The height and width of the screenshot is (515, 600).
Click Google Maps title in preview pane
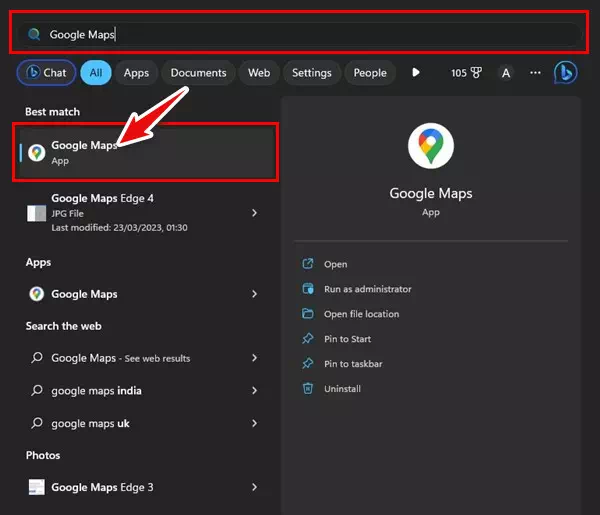tap(431, 194)
